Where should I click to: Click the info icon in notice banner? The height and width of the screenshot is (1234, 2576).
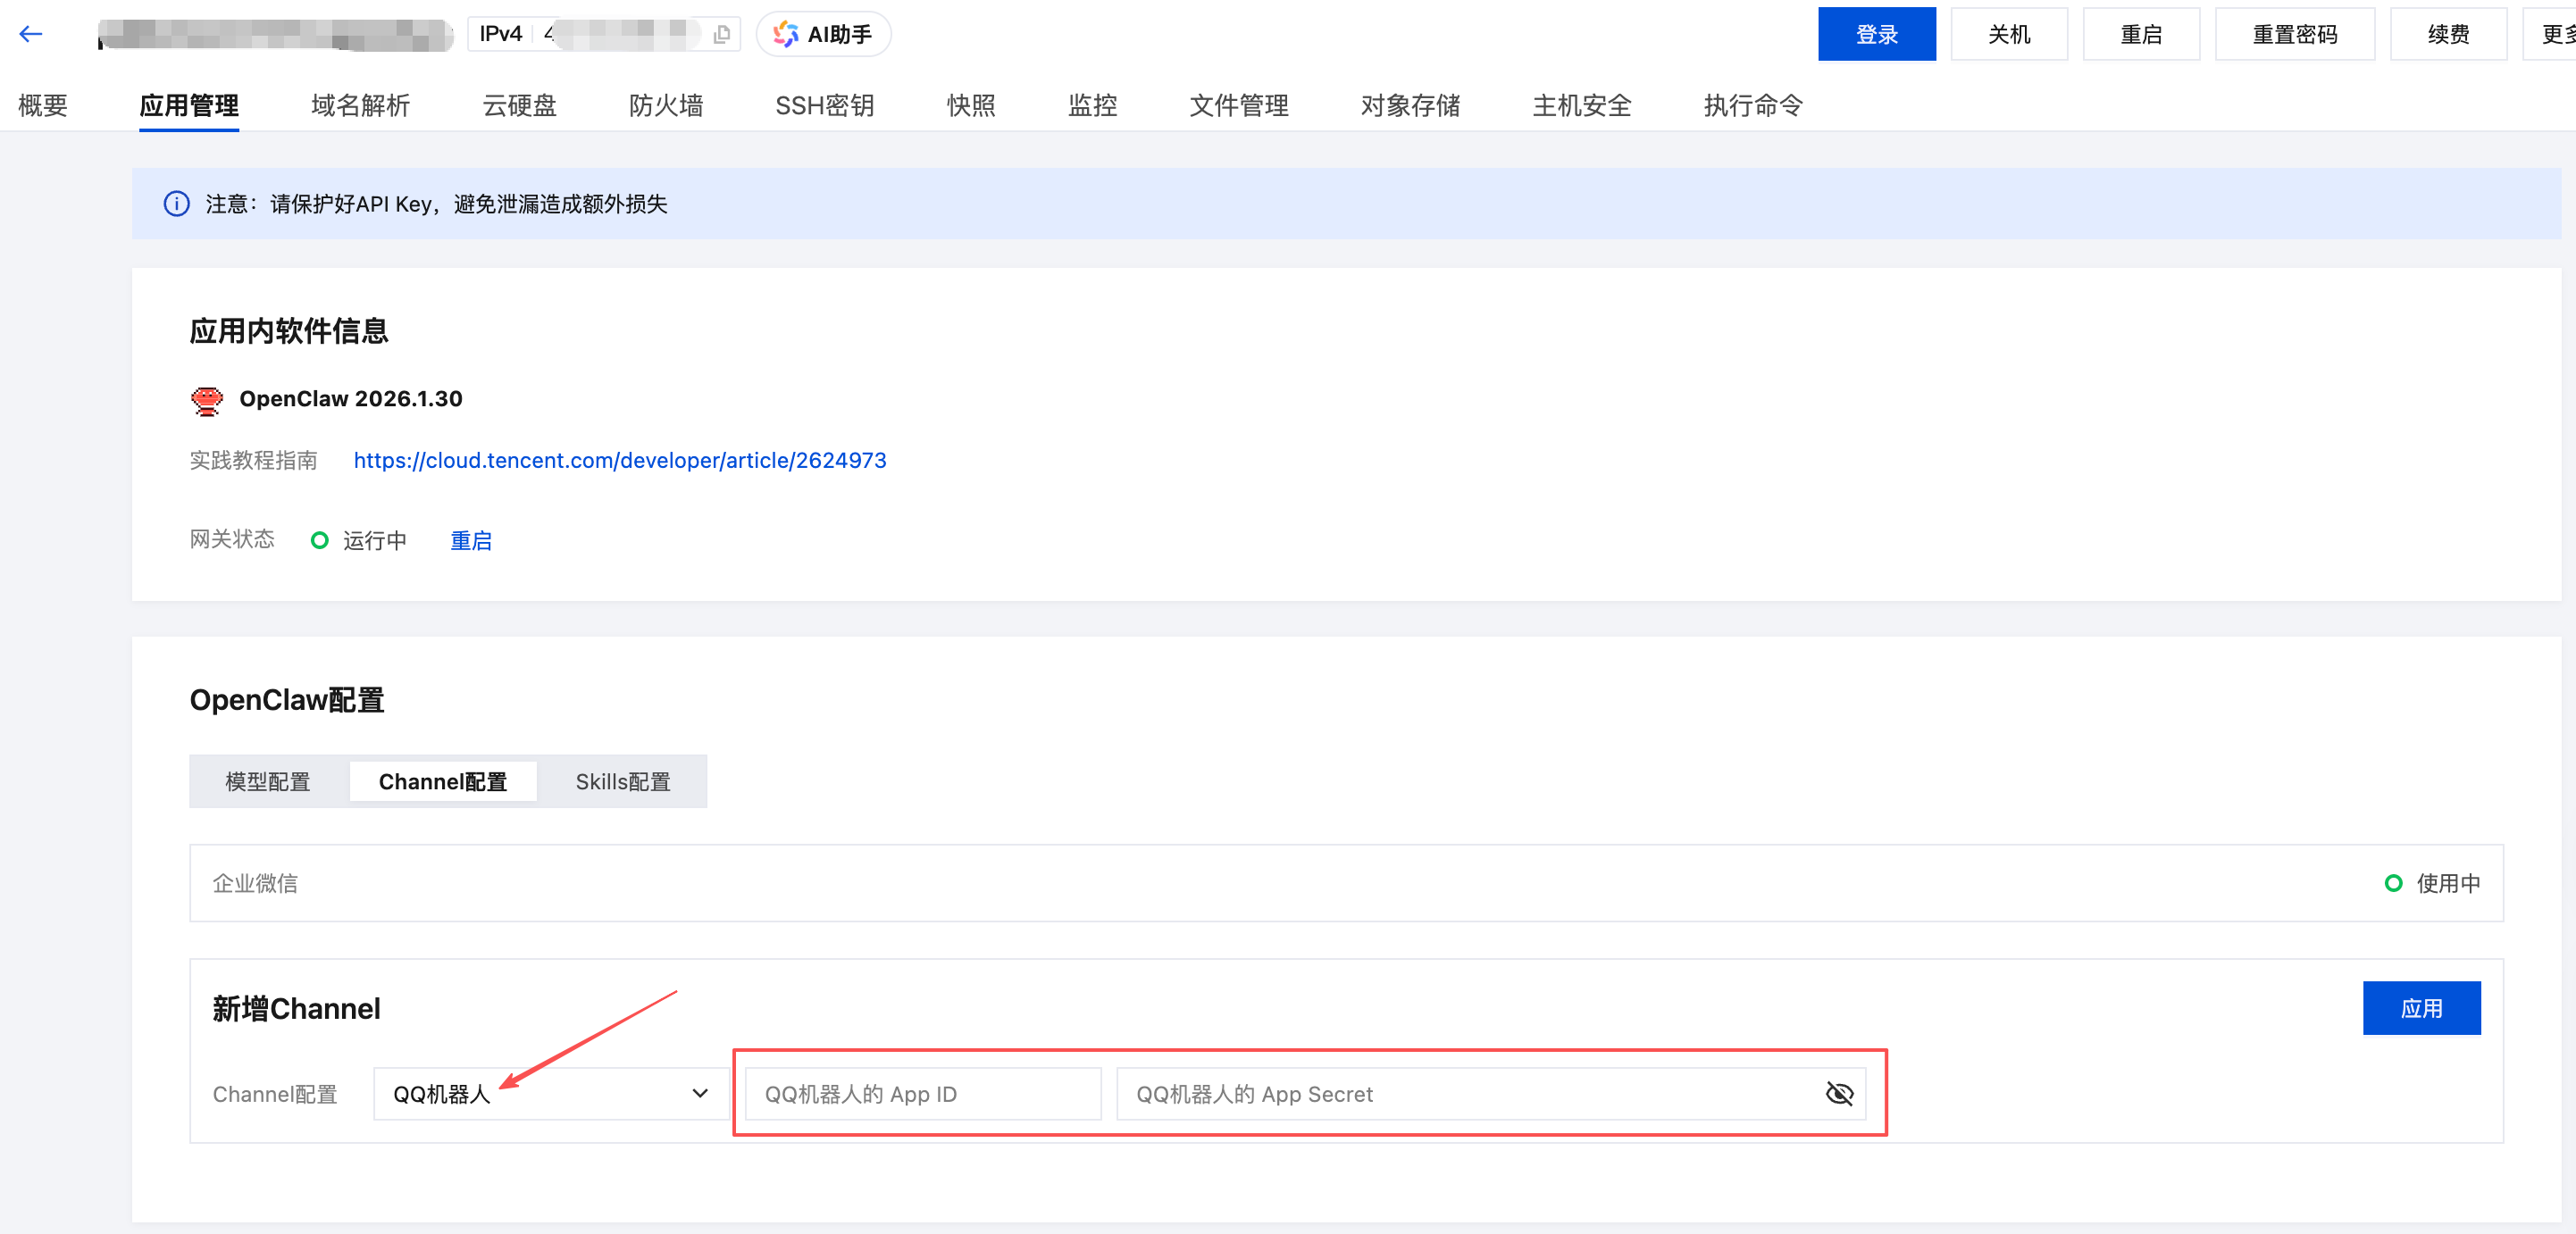click(x=176, y=204)
